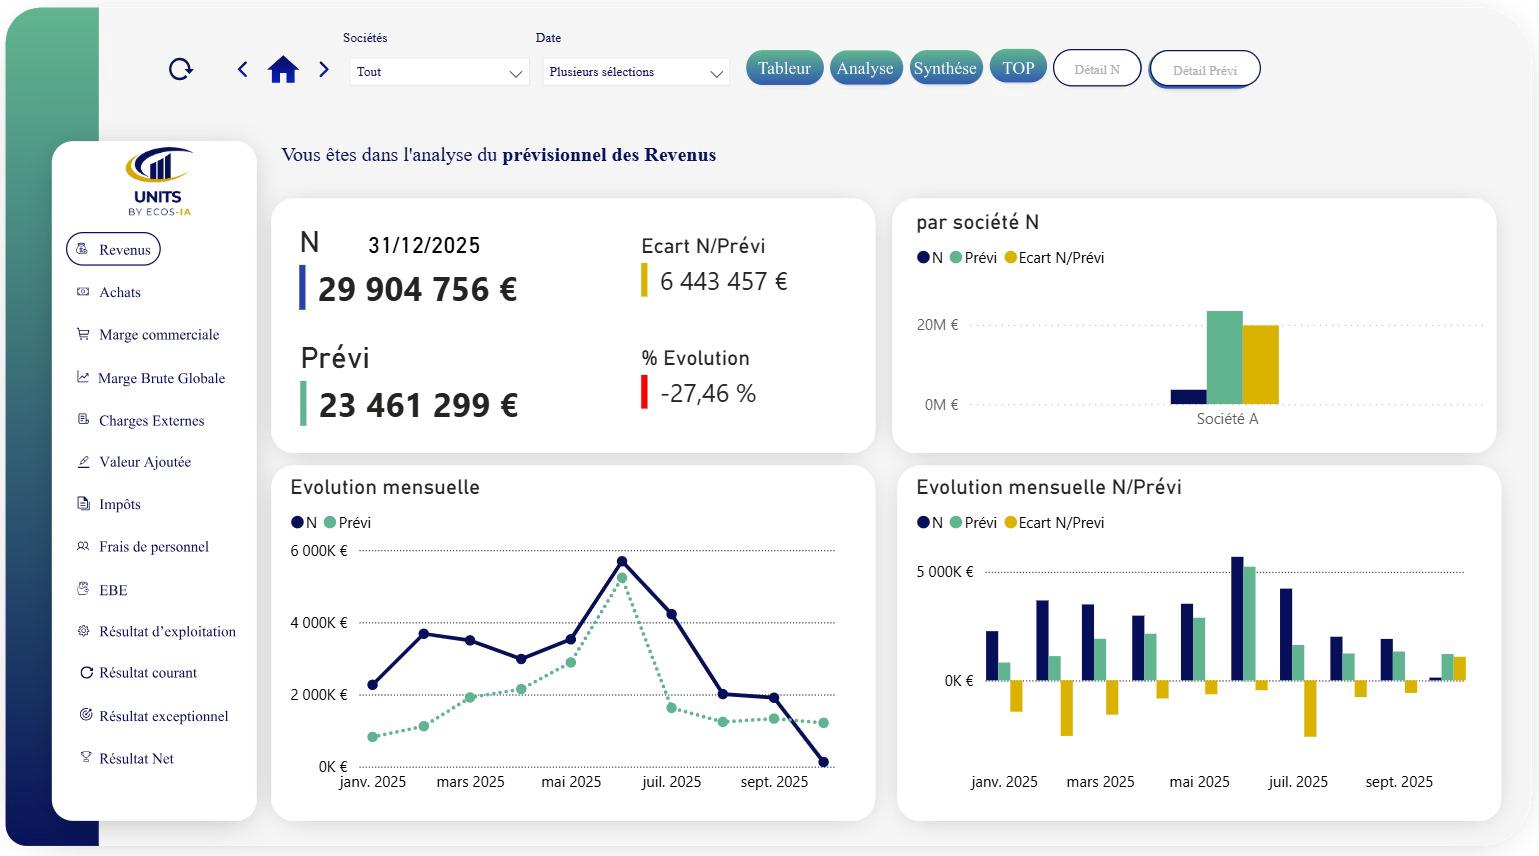Viewport: 1539px width, 856px height.
Task: Go to the home page icon
Action: click(283, 70)
